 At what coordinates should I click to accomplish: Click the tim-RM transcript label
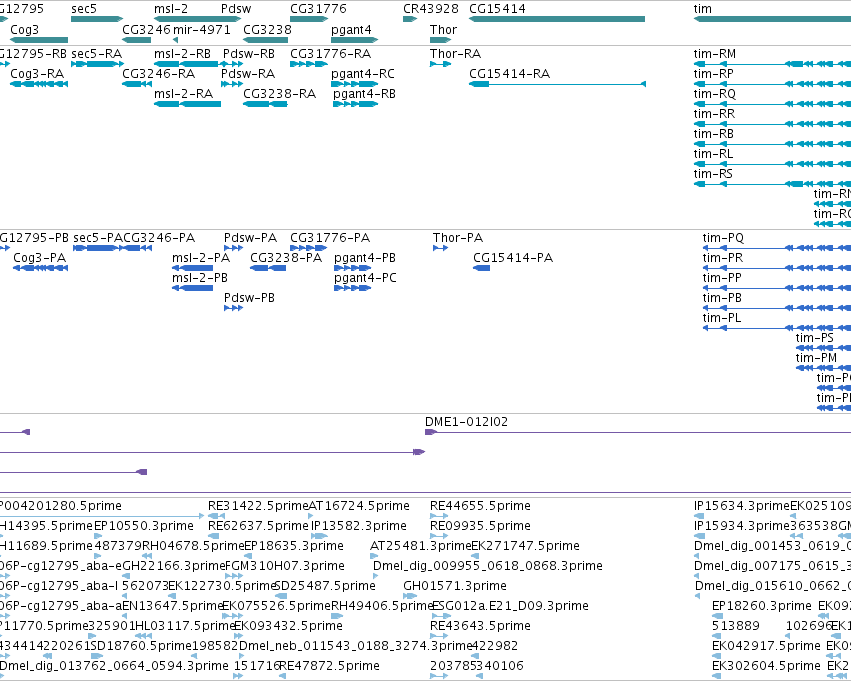[715, 54]
